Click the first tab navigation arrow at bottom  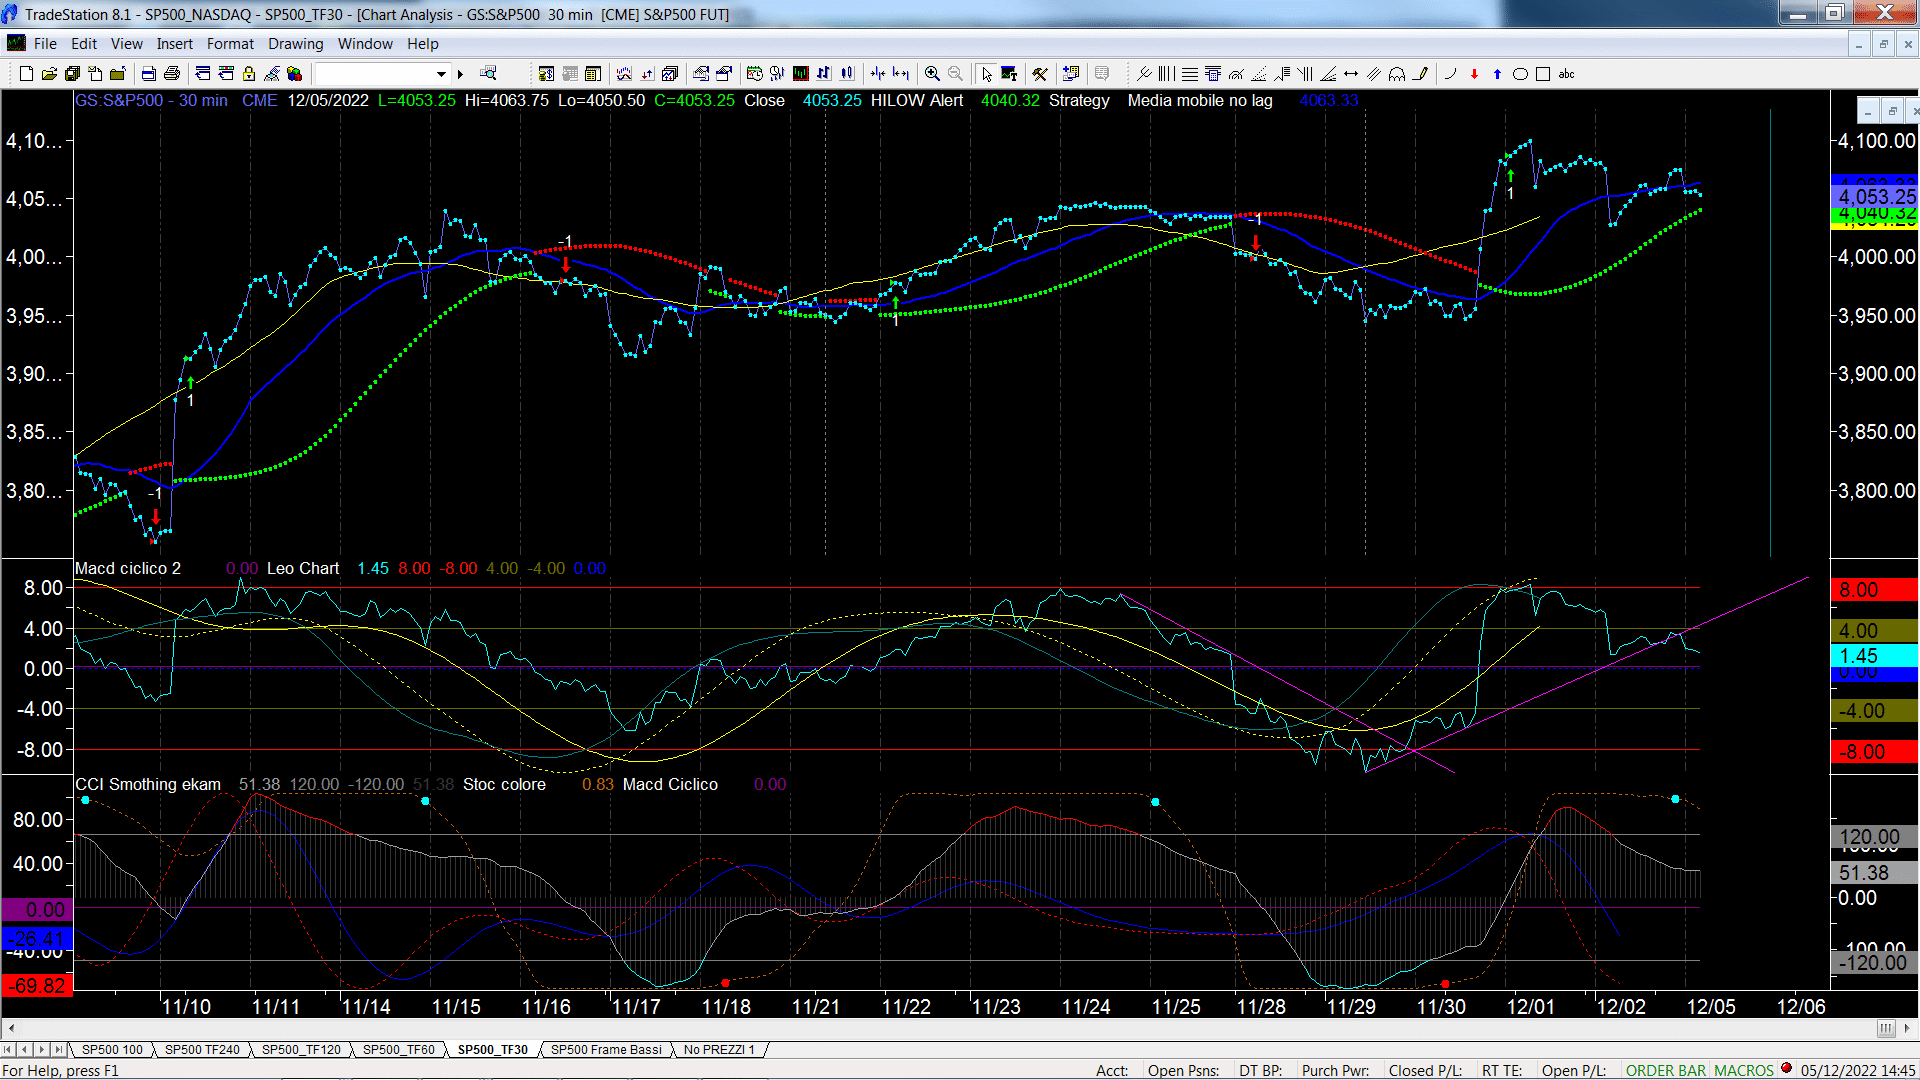(x=8, y=1049)
